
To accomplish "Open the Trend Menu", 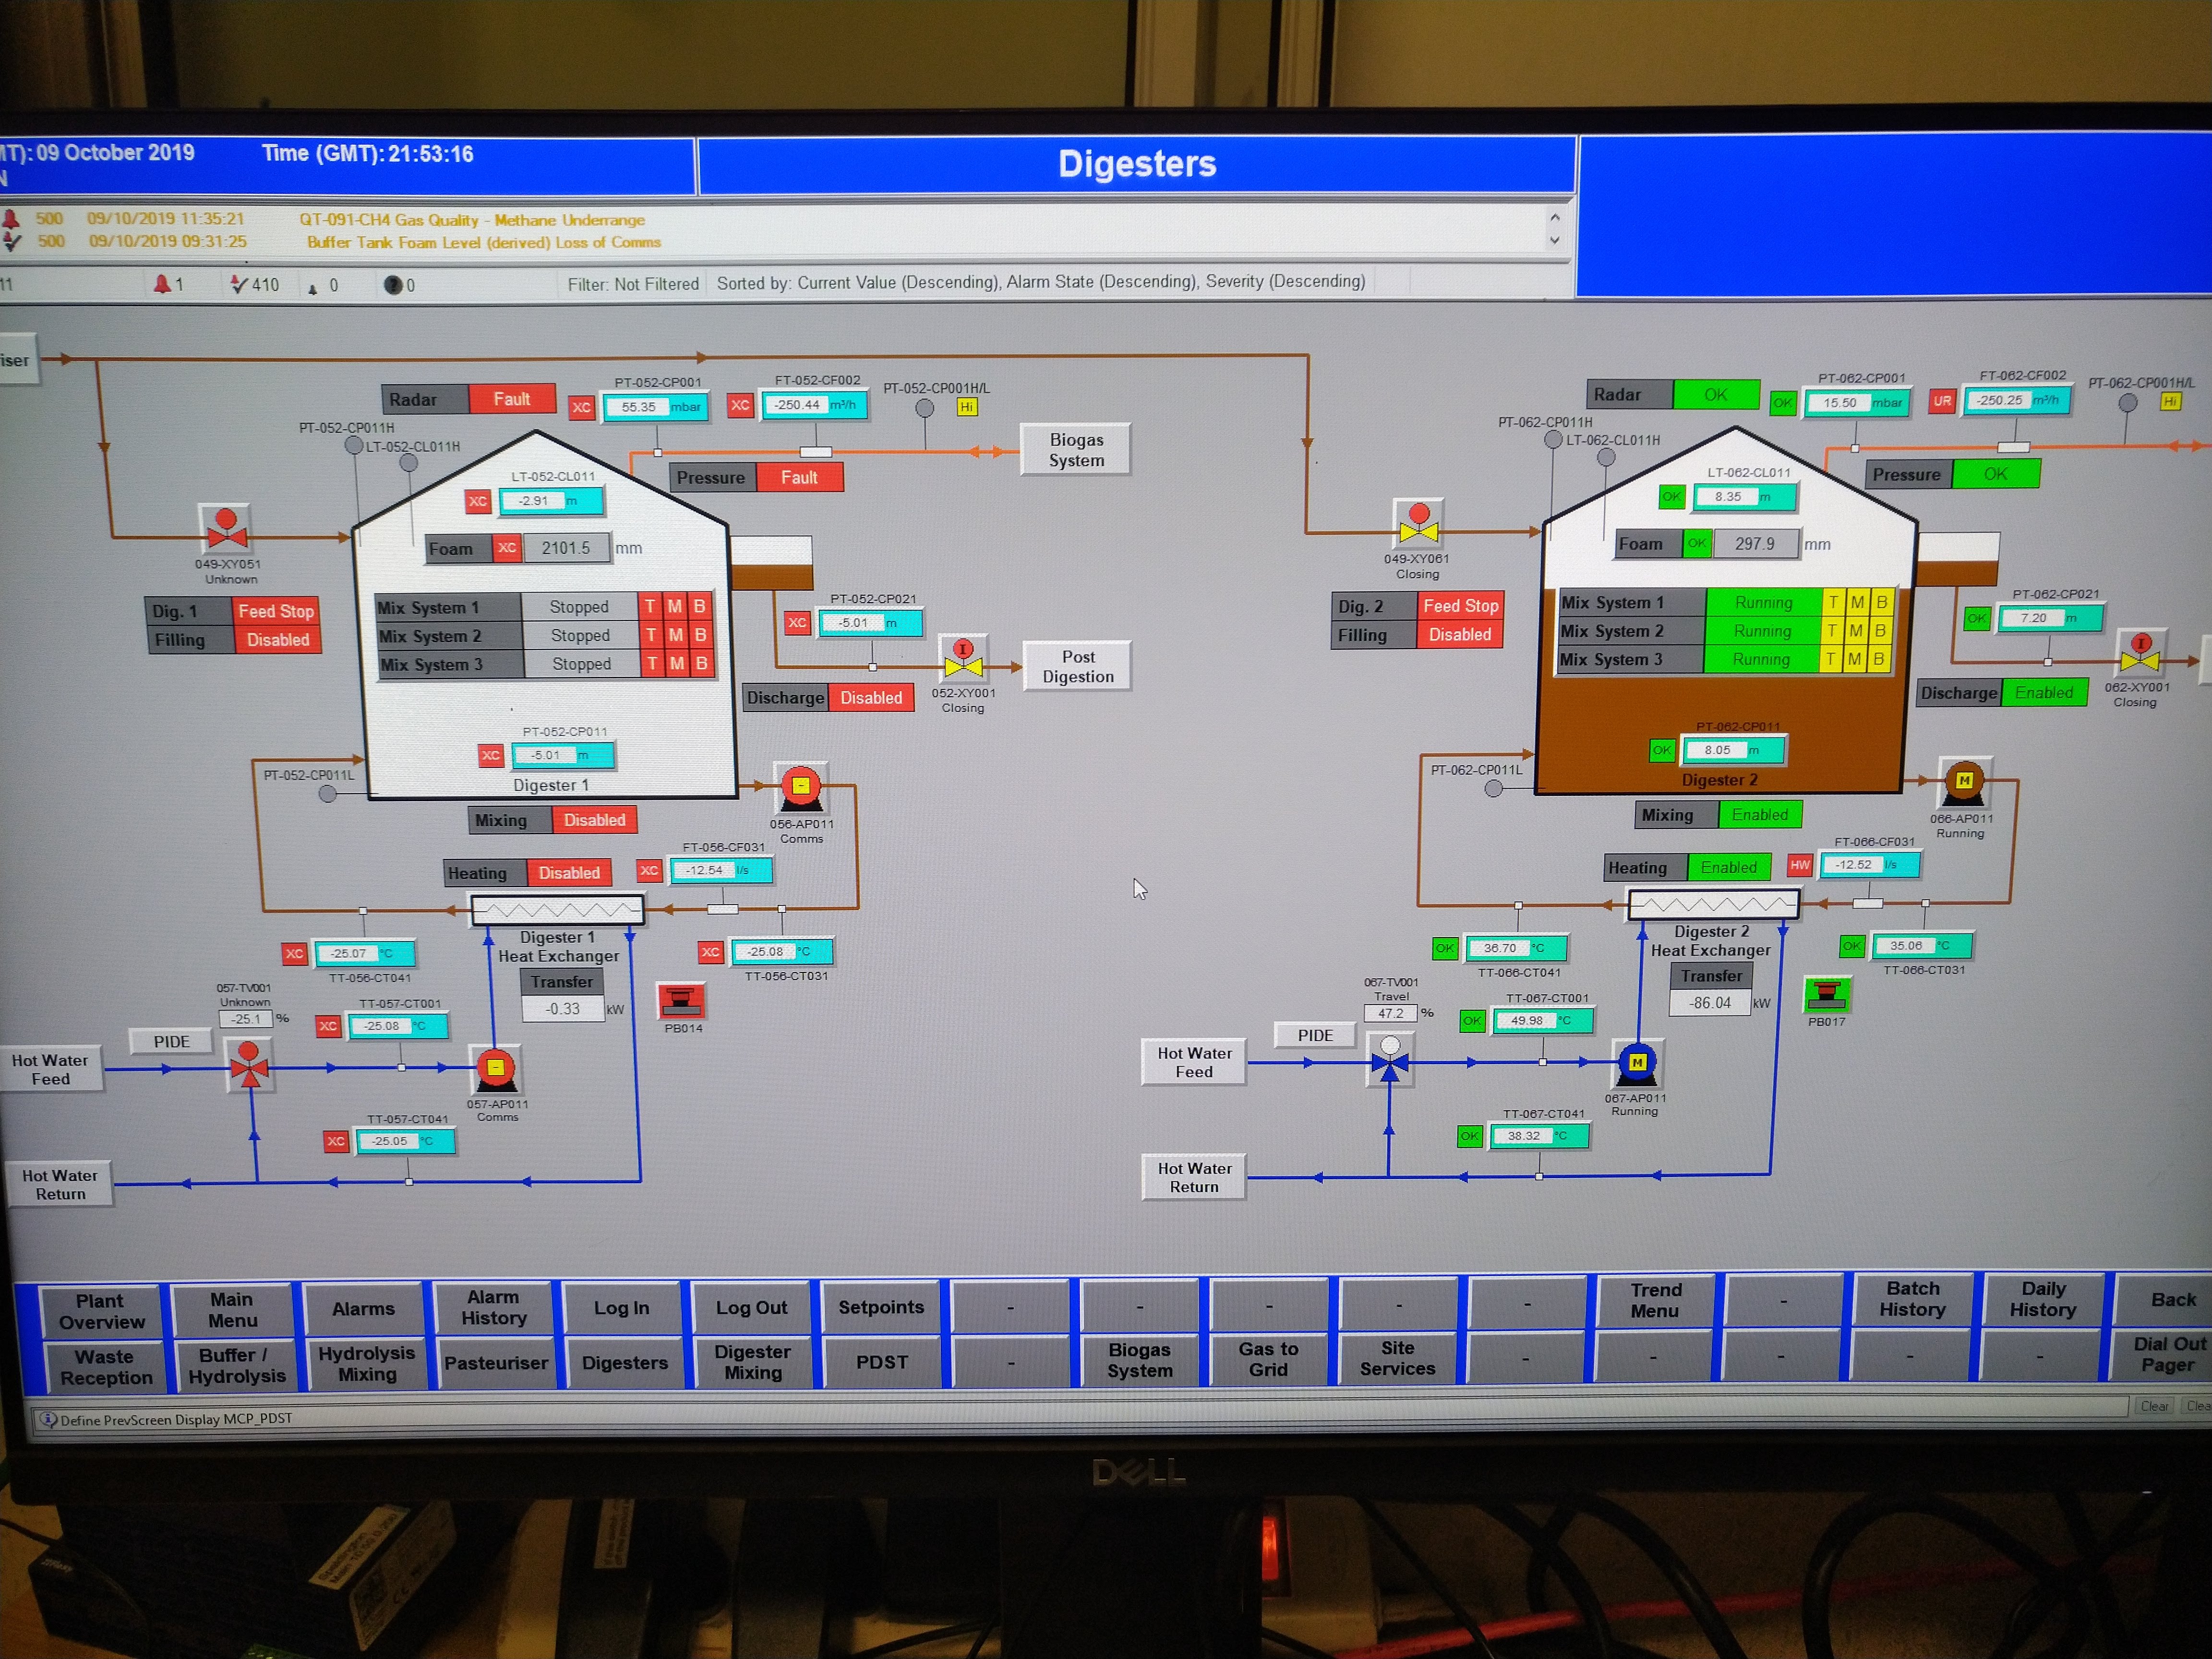I will coord(1655,1300).
